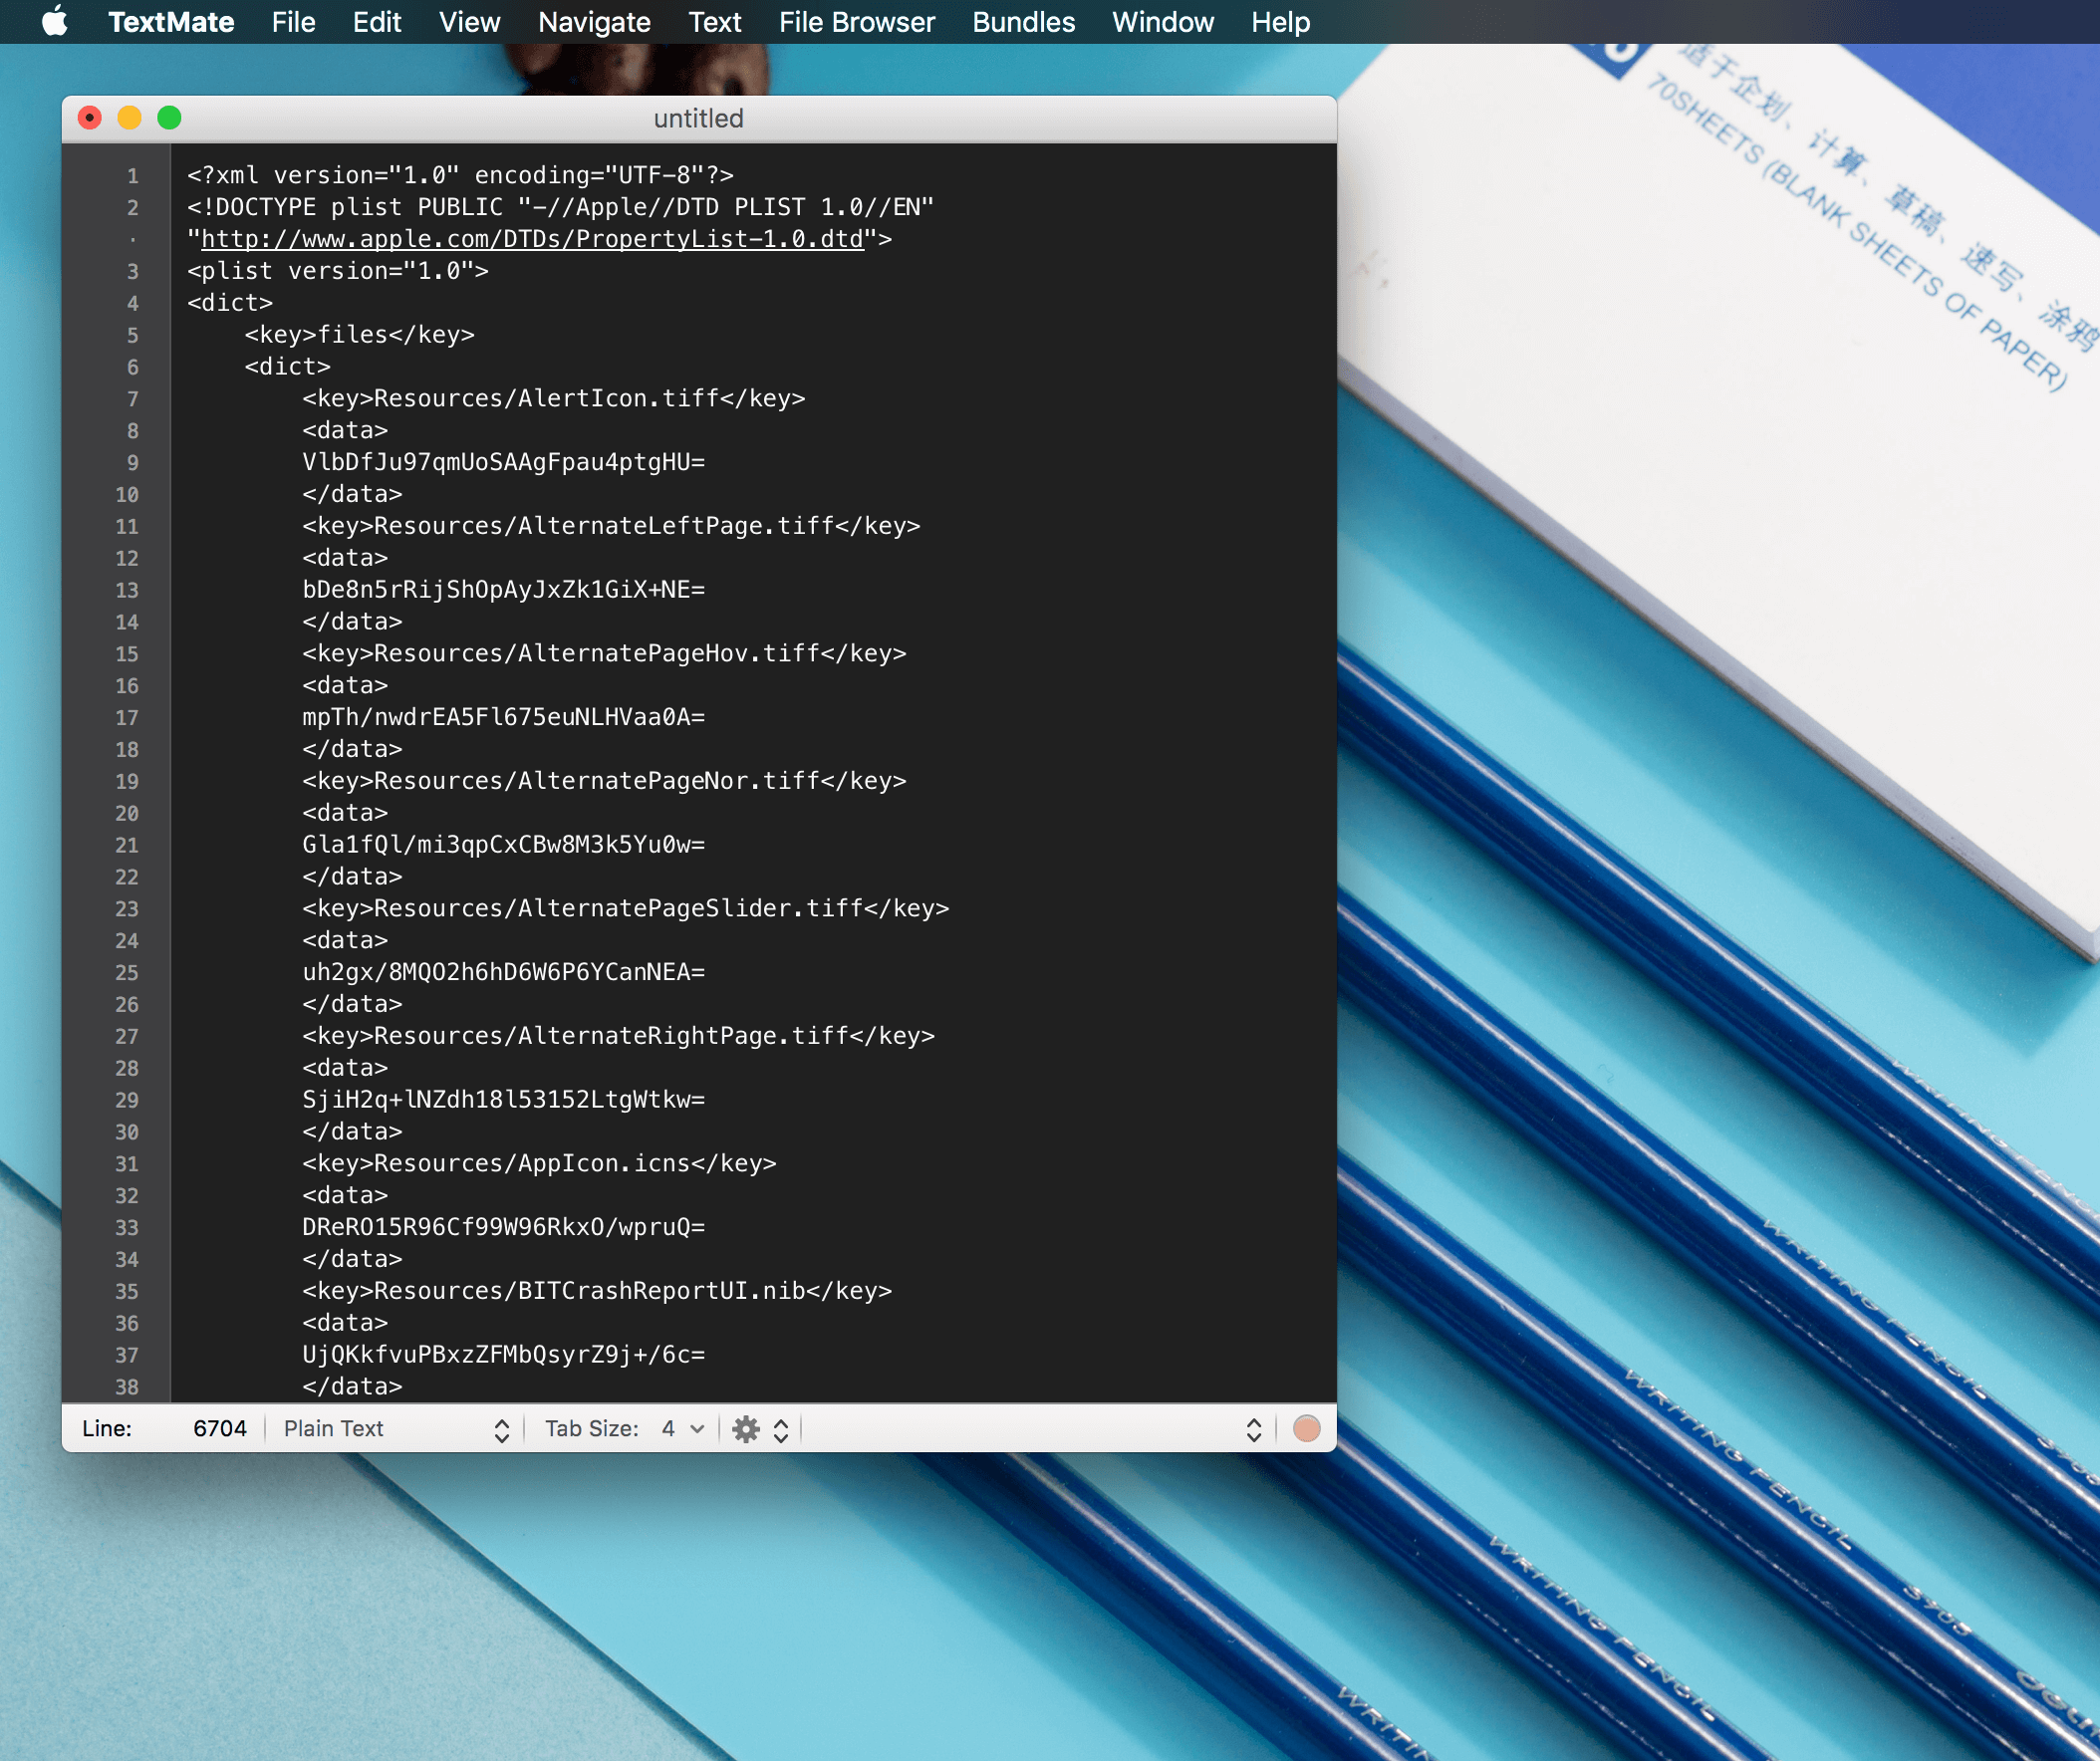
Task: Open the Navigate menu
Action: point(594,22)
